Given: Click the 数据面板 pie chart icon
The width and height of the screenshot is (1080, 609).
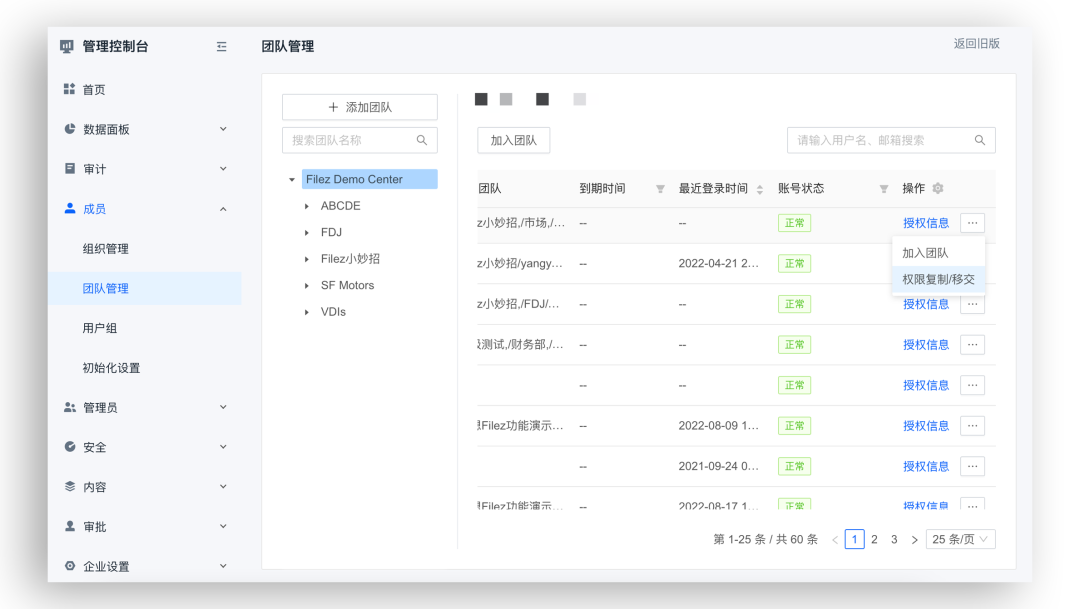Looking at the screenshot, I should point(70,129).
